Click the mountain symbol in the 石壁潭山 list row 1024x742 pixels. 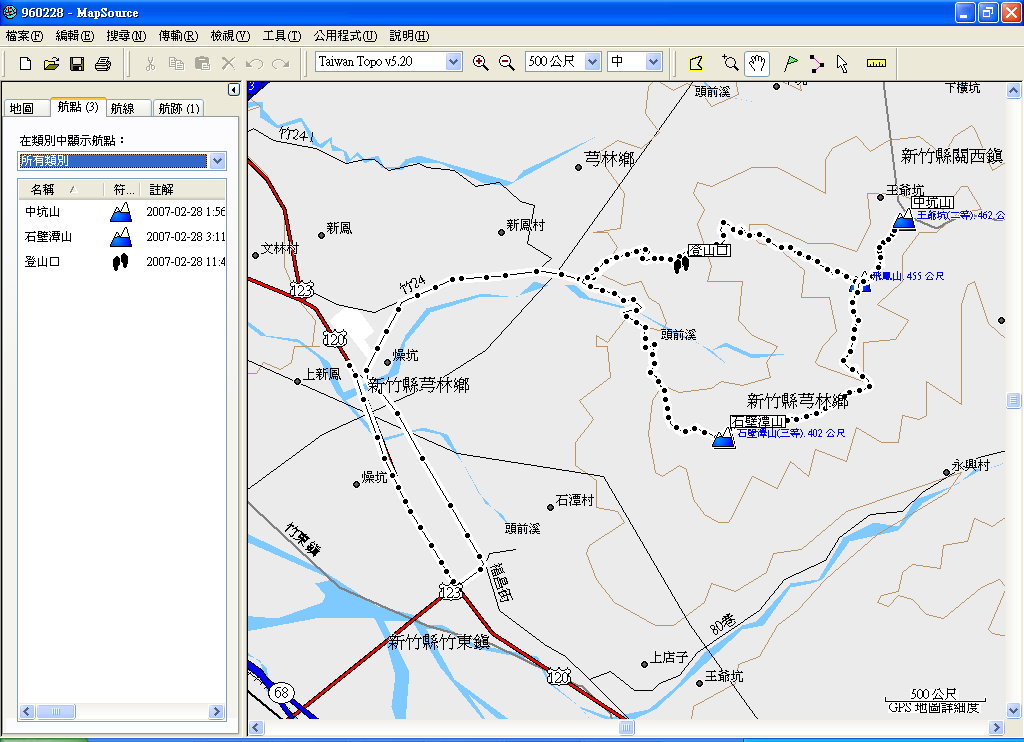121,236
